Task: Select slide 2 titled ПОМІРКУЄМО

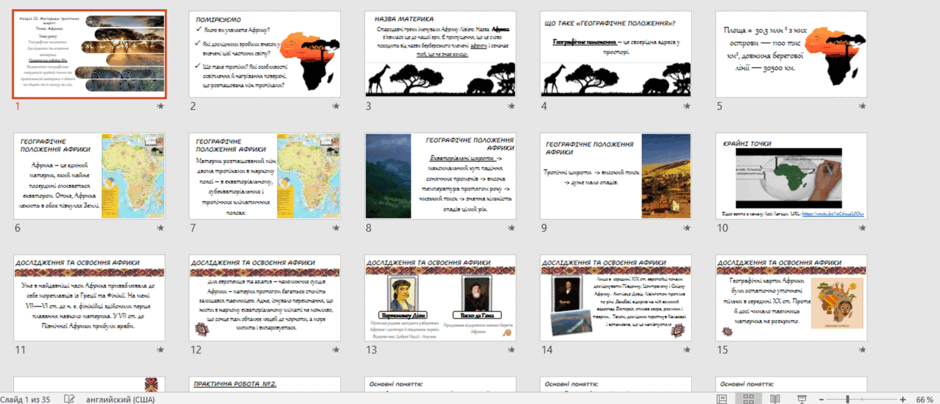Action: (264, 54)
